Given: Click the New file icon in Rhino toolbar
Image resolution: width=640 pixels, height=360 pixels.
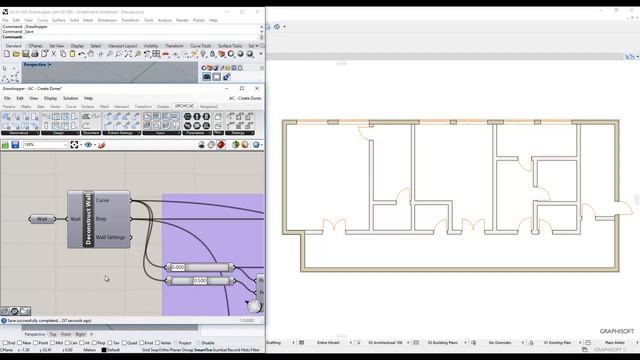Looking at the screenshot, I should 7,54.
